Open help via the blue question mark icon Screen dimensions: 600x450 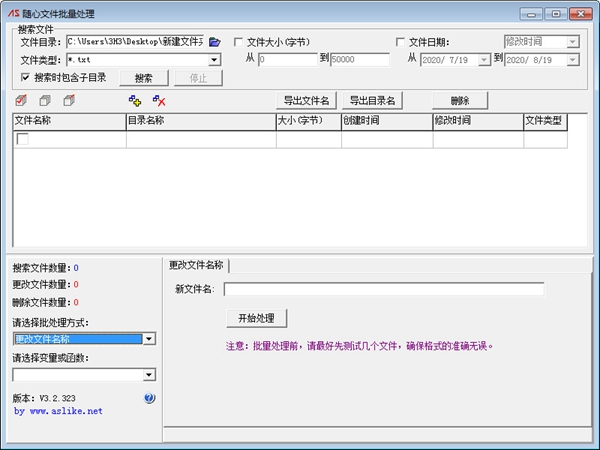pos(150,398)
